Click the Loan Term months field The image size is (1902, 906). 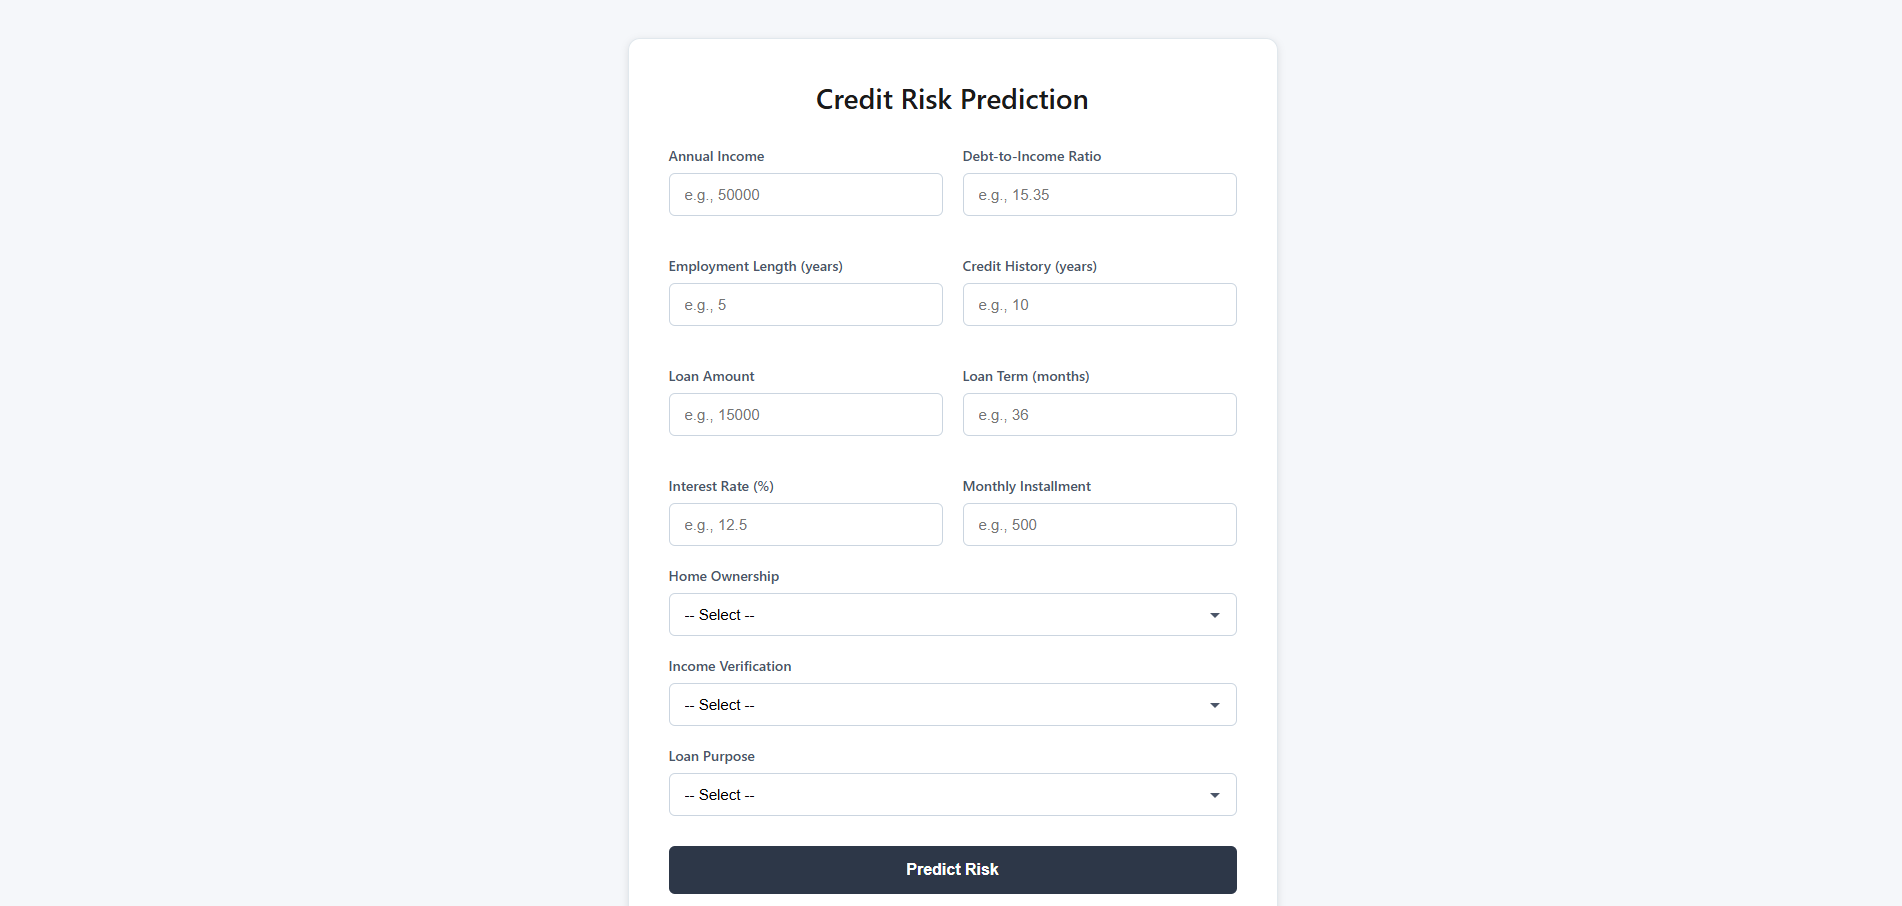1099,415
